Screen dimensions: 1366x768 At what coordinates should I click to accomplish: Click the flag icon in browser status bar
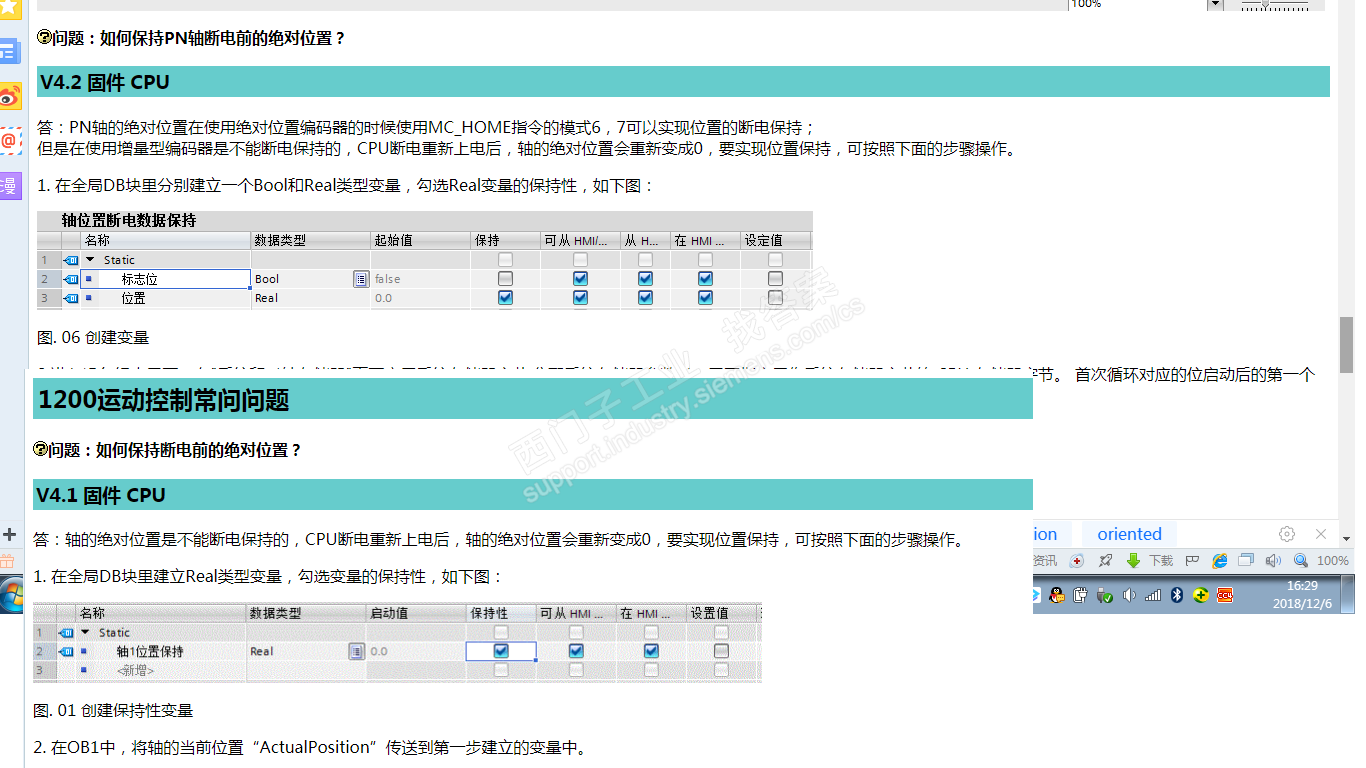coord(1192,561)
